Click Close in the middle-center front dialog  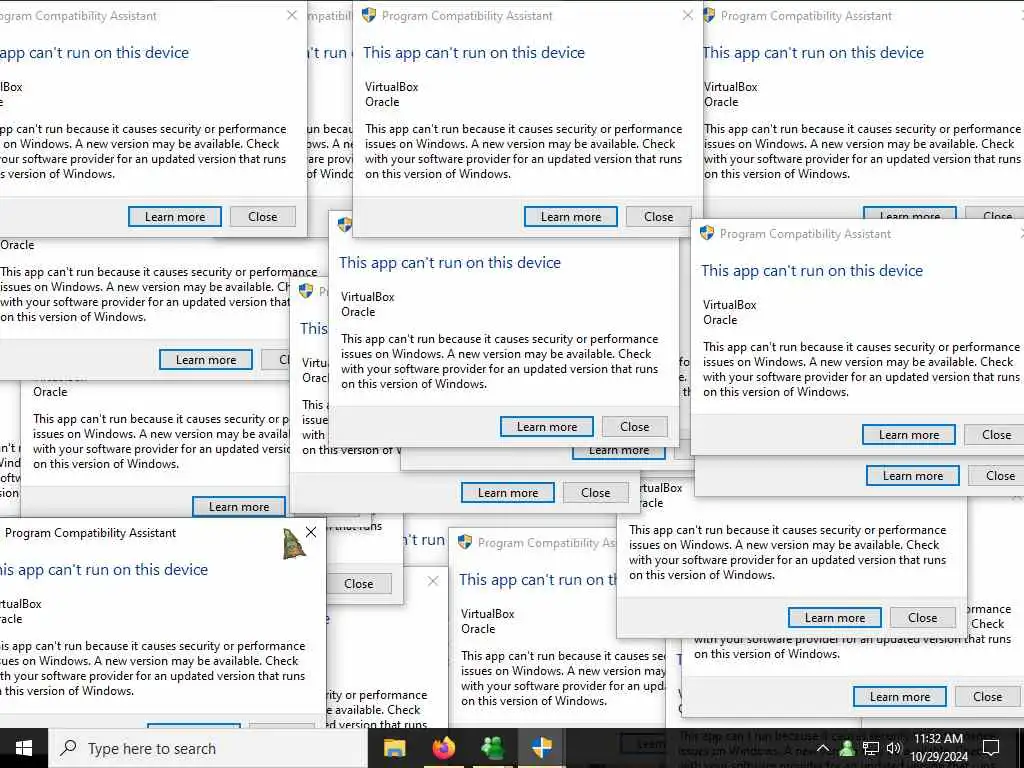(635, 426)
